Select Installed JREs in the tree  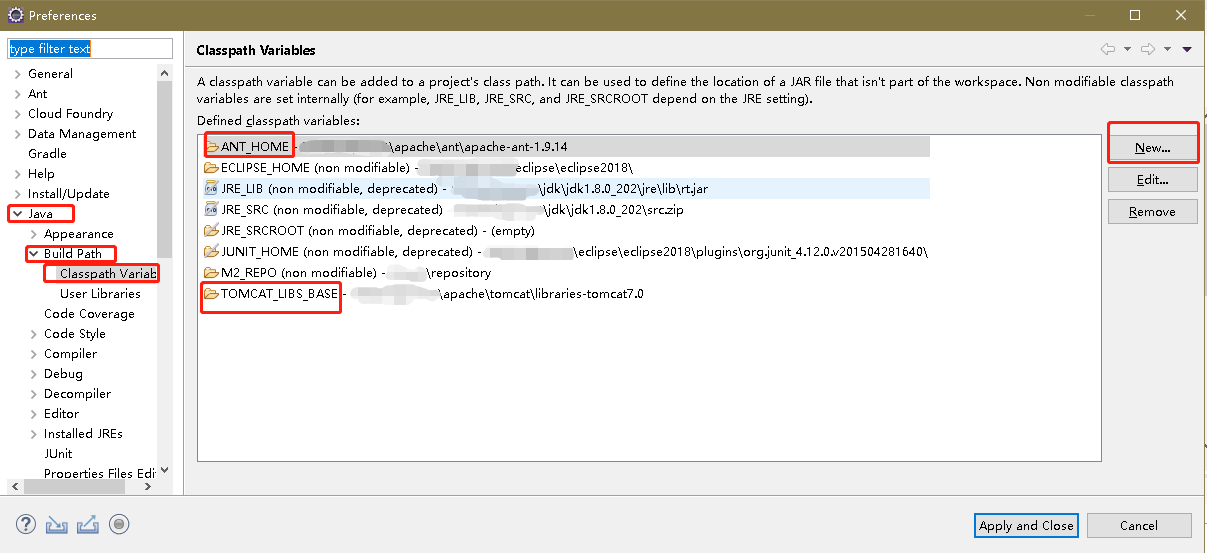point(83,434)
